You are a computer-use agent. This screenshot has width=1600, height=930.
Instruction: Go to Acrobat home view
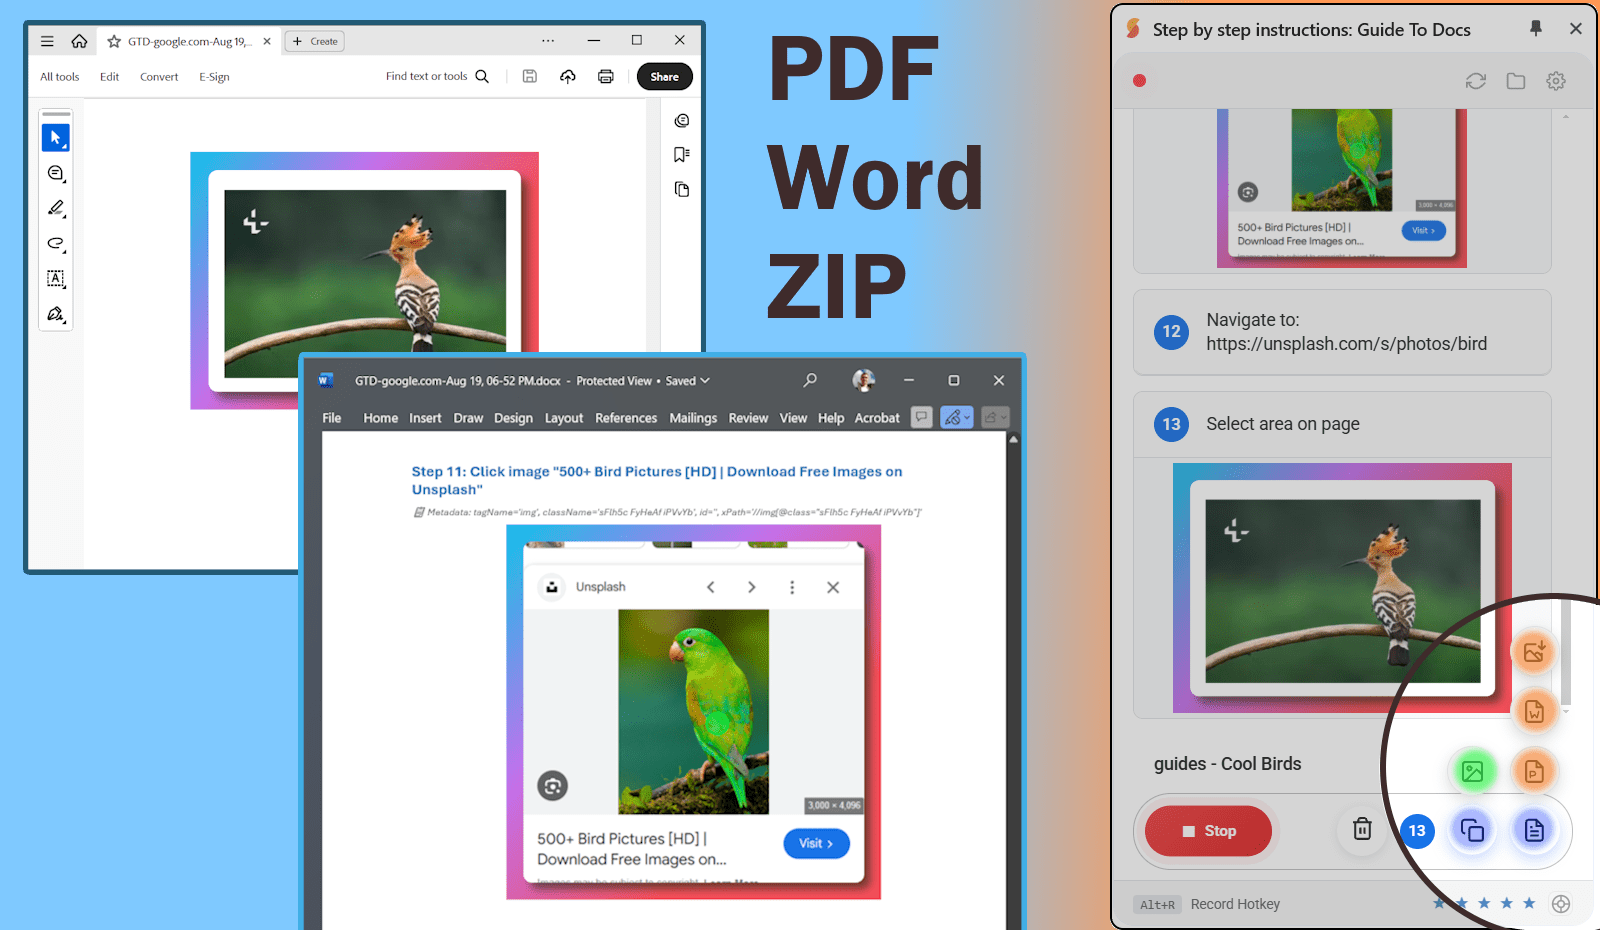(x=79, y=41)
